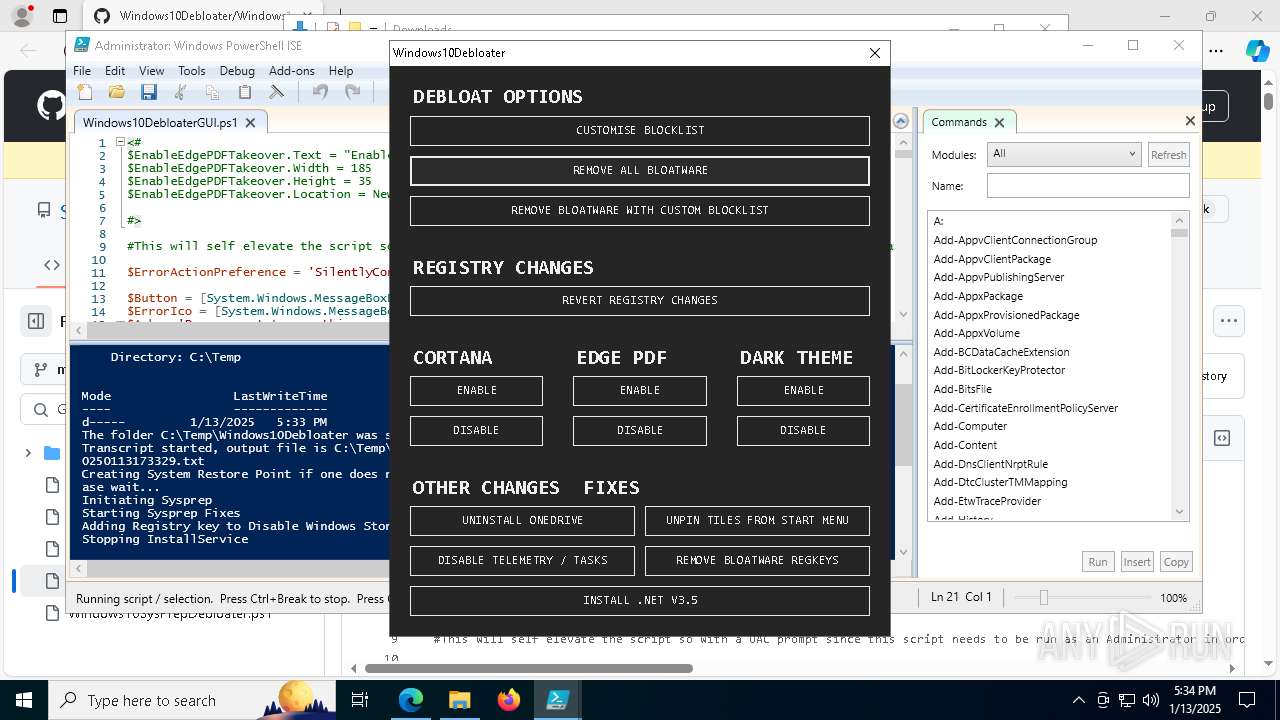The height and width of the screenshot is (720, 1280).
Task: Open the Modules dropdown set to All
Action: coord(1064,154)
